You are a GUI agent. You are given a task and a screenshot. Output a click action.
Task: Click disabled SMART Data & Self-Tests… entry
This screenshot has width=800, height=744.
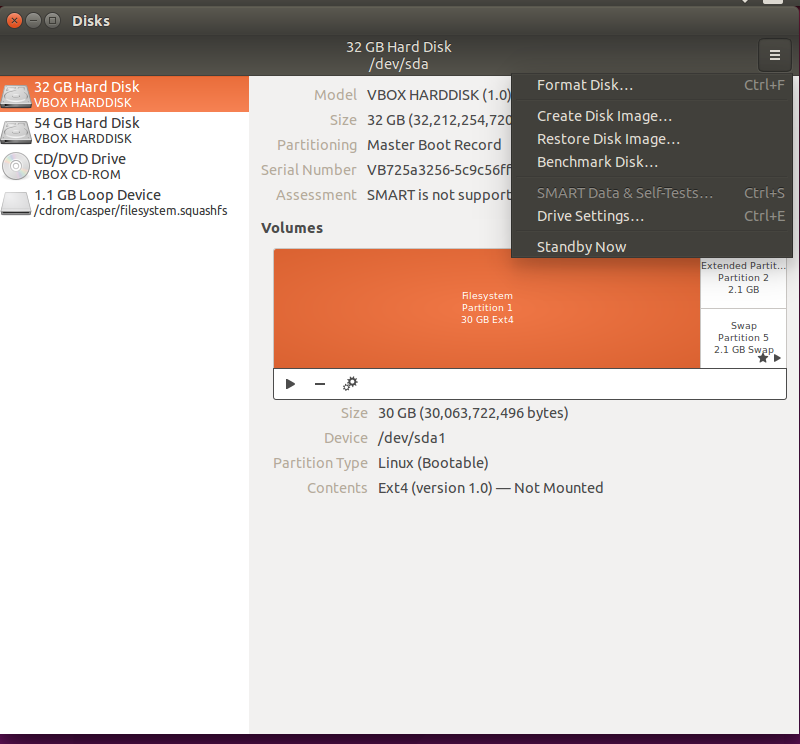(x=625, y=193)
